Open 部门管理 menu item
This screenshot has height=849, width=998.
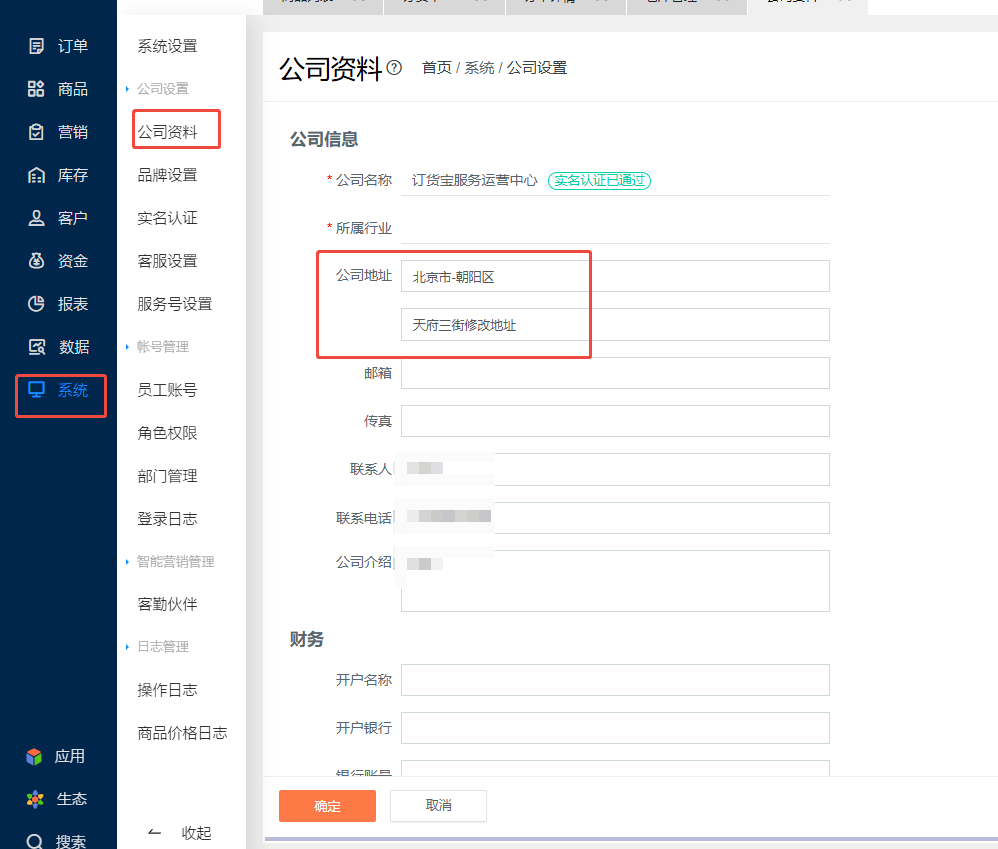pyautogui.click(x=167, y=476)
